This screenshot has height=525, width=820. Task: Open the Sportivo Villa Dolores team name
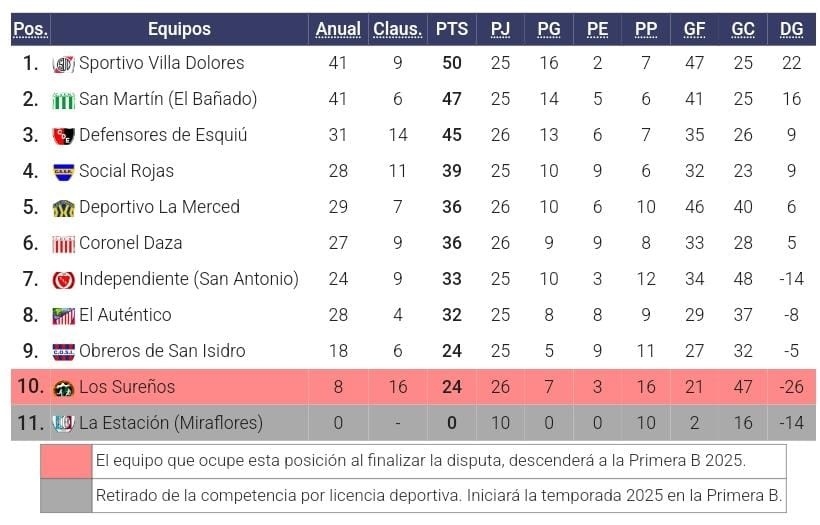(x=162, y=63)
